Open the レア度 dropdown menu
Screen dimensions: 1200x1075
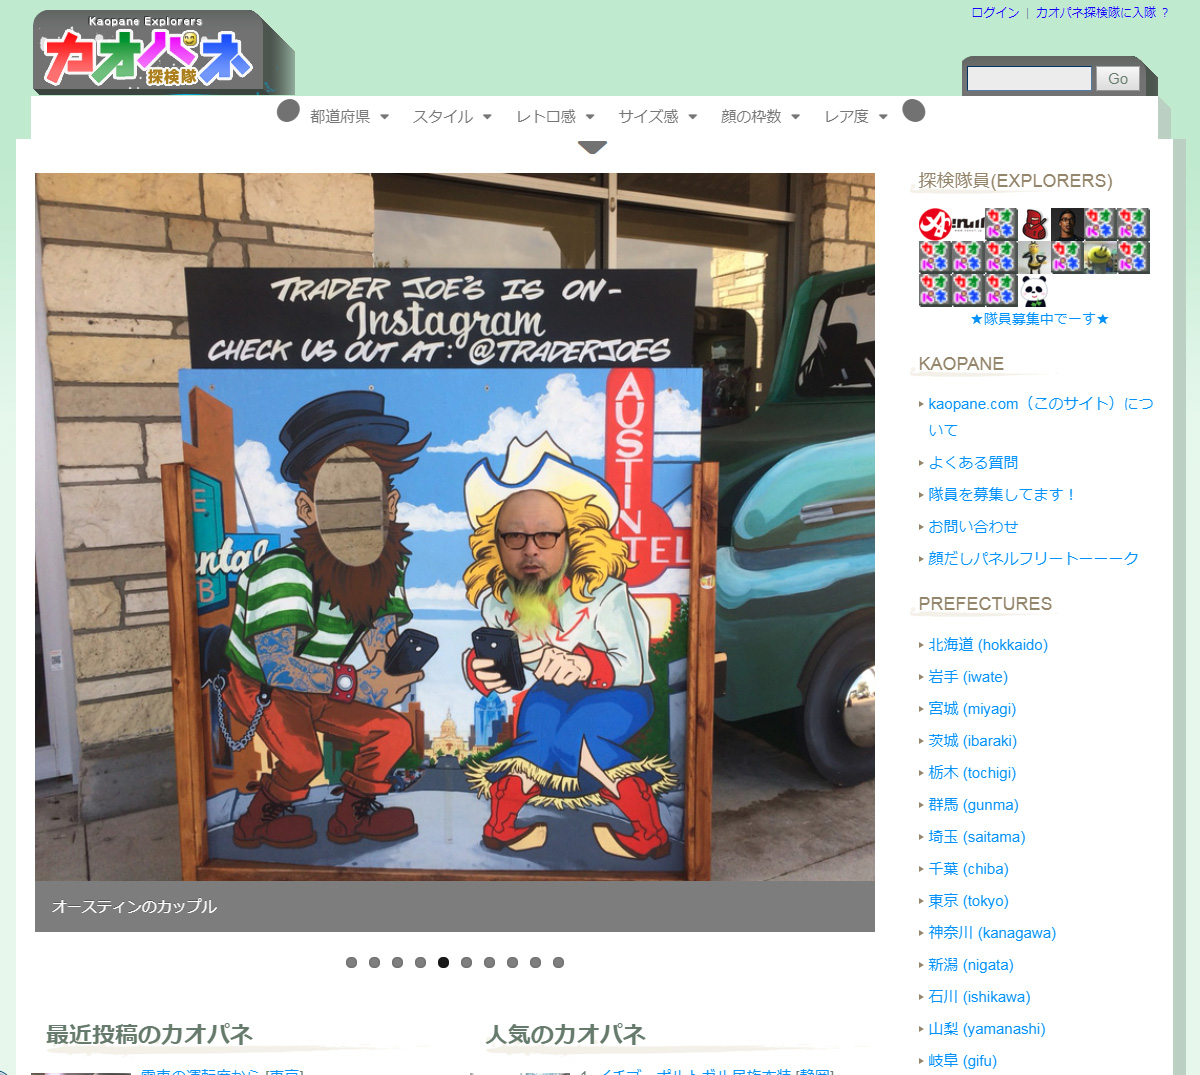[855, 117]
